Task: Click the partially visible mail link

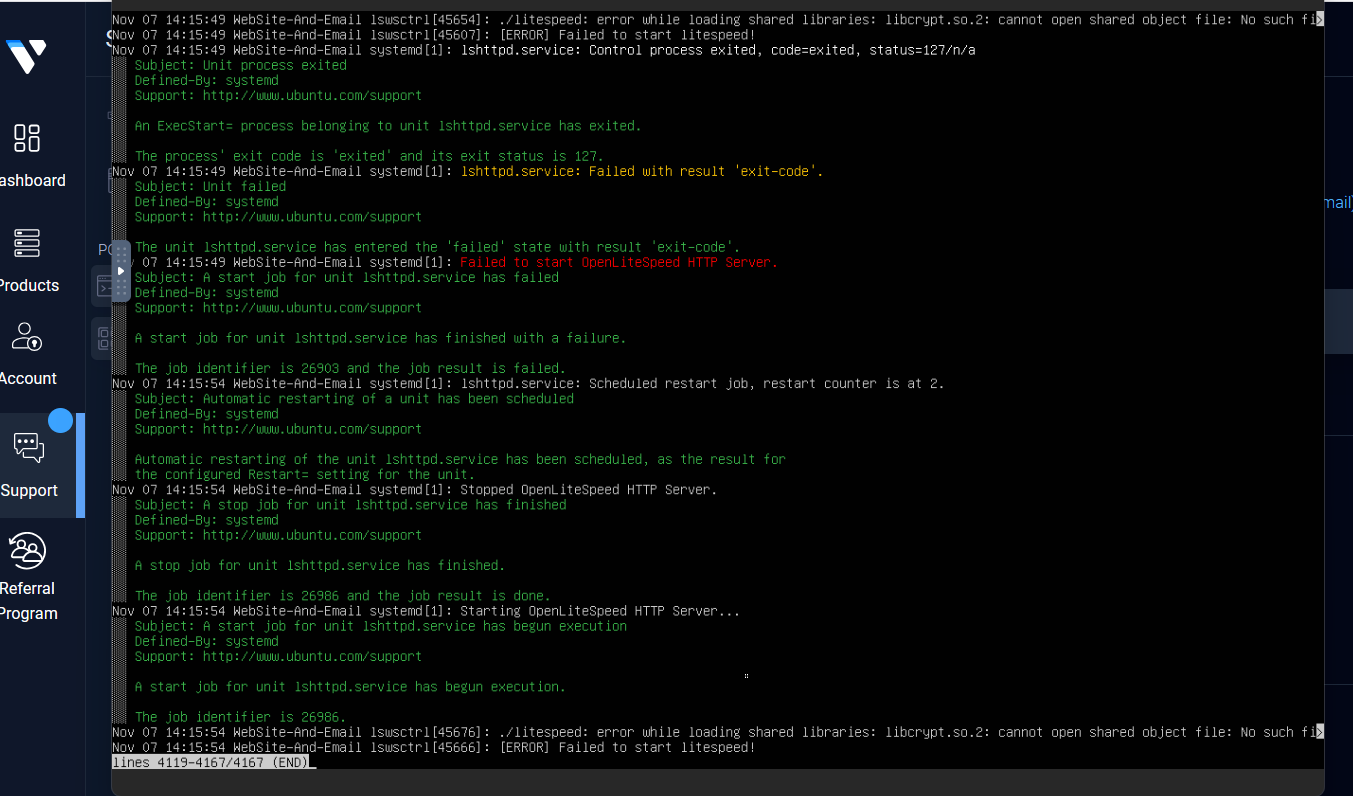Action: coord(1337,203)
